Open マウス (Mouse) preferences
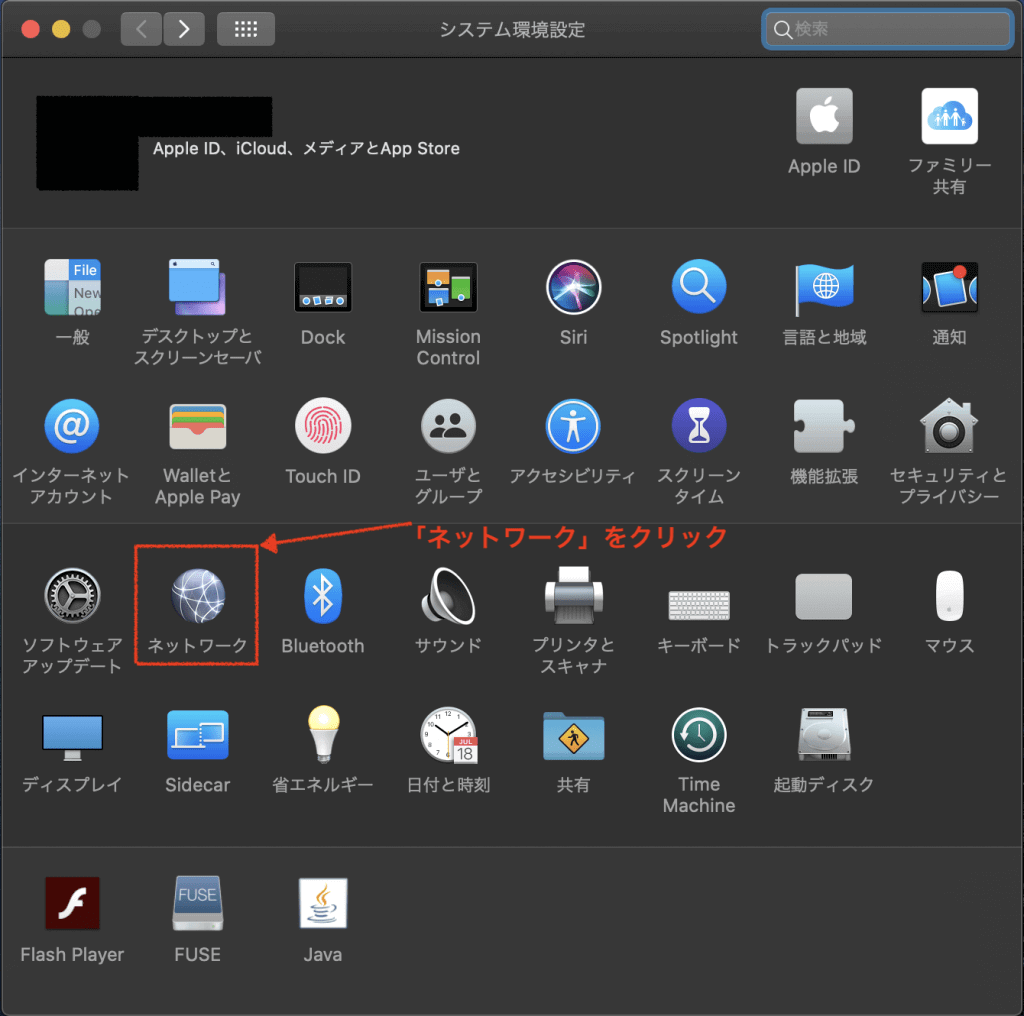Viewport: 1024px width, 1016px height. [x=950, y=595]
